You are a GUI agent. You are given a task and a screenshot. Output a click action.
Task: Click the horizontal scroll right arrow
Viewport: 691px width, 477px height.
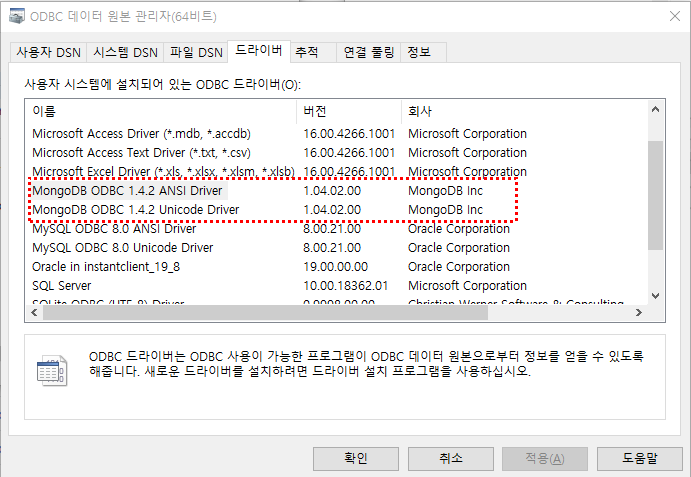[x=639, y=313]
